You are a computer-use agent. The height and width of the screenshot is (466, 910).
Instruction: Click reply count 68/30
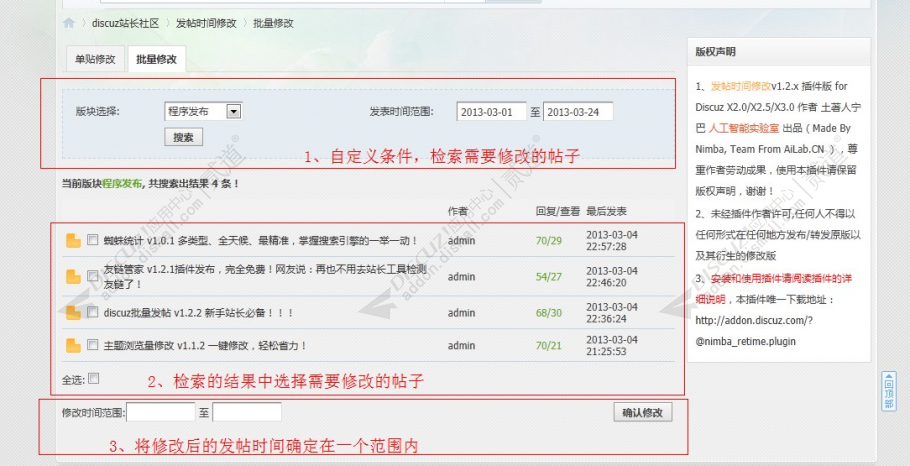click(x=548, y=313)
